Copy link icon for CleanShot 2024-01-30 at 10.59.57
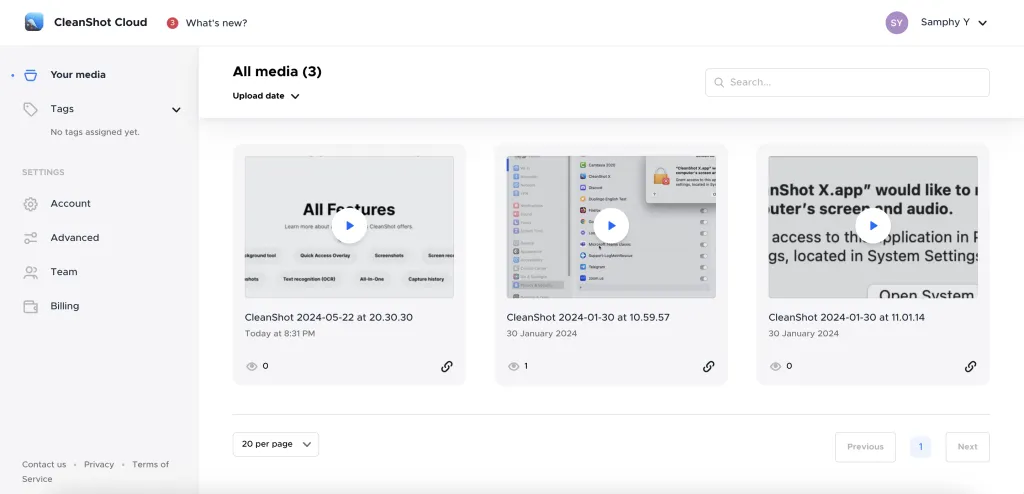Viewport: 1024px width, 494px height. tap(709, 367)
